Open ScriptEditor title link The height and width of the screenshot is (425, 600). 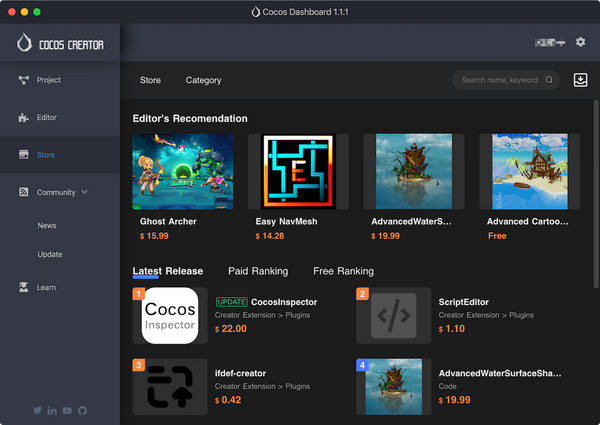(463, 302)
